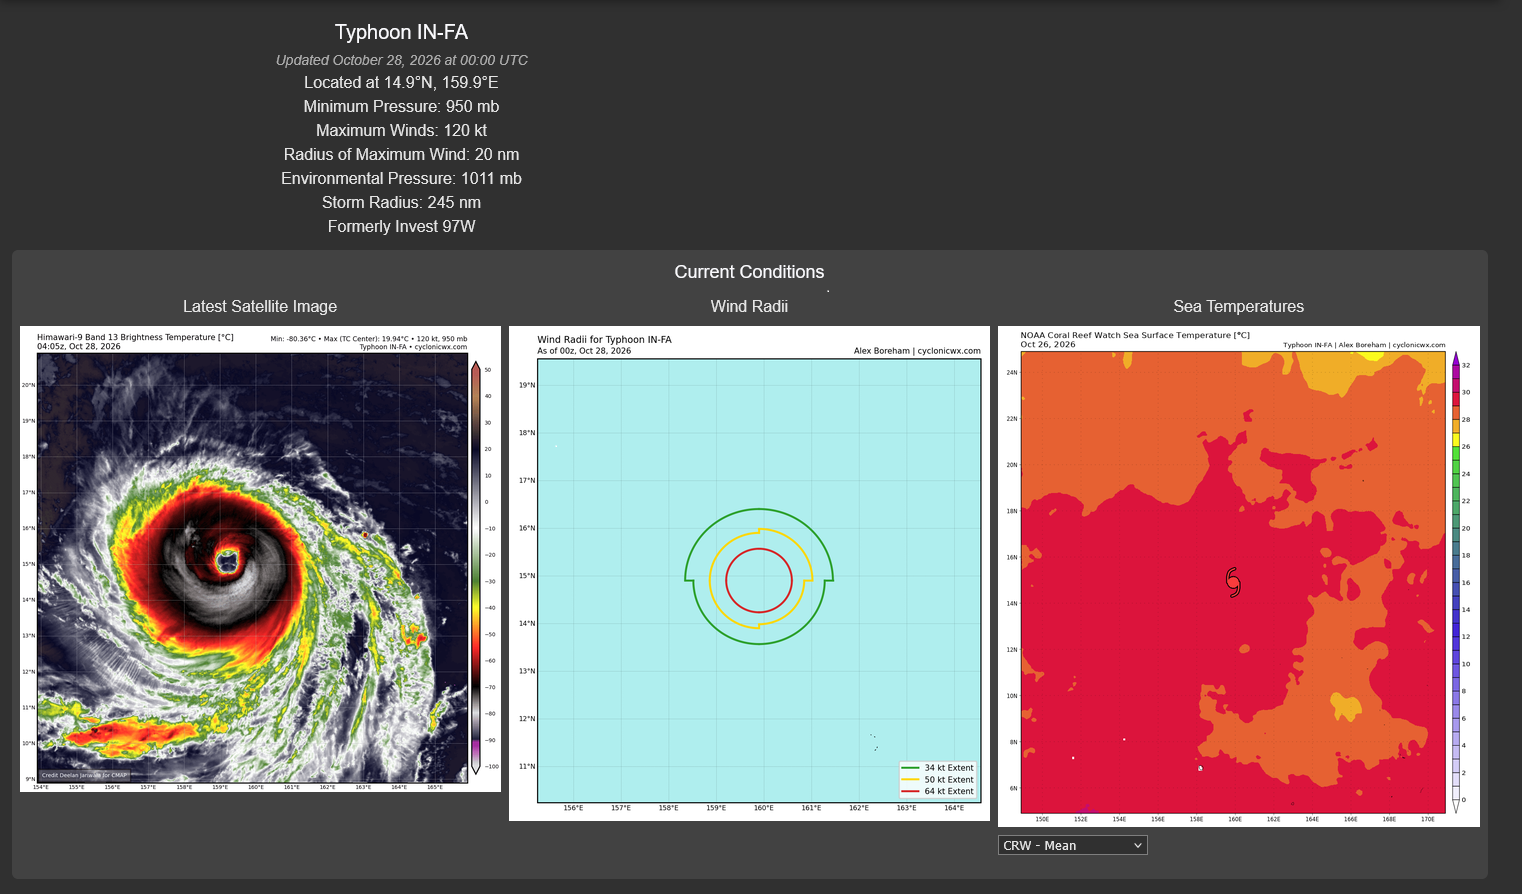Click 'Environmental Pressure: 1011 mb'
1522x894 pixels.
(401, 179)
